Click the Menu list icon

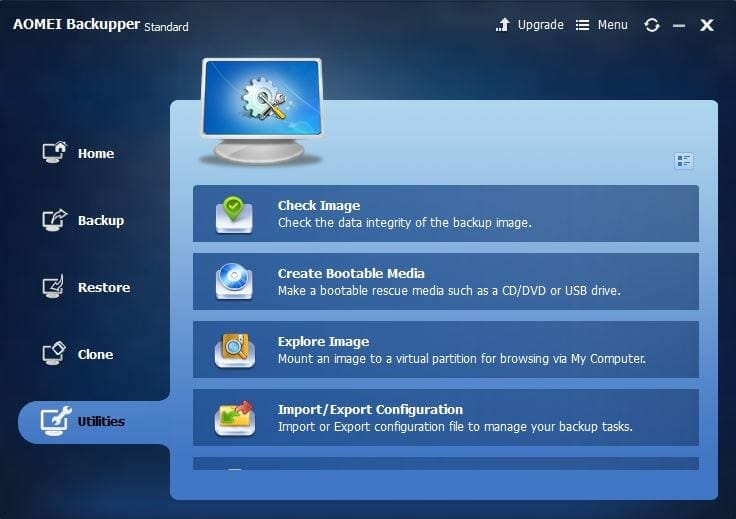point(583,25)
